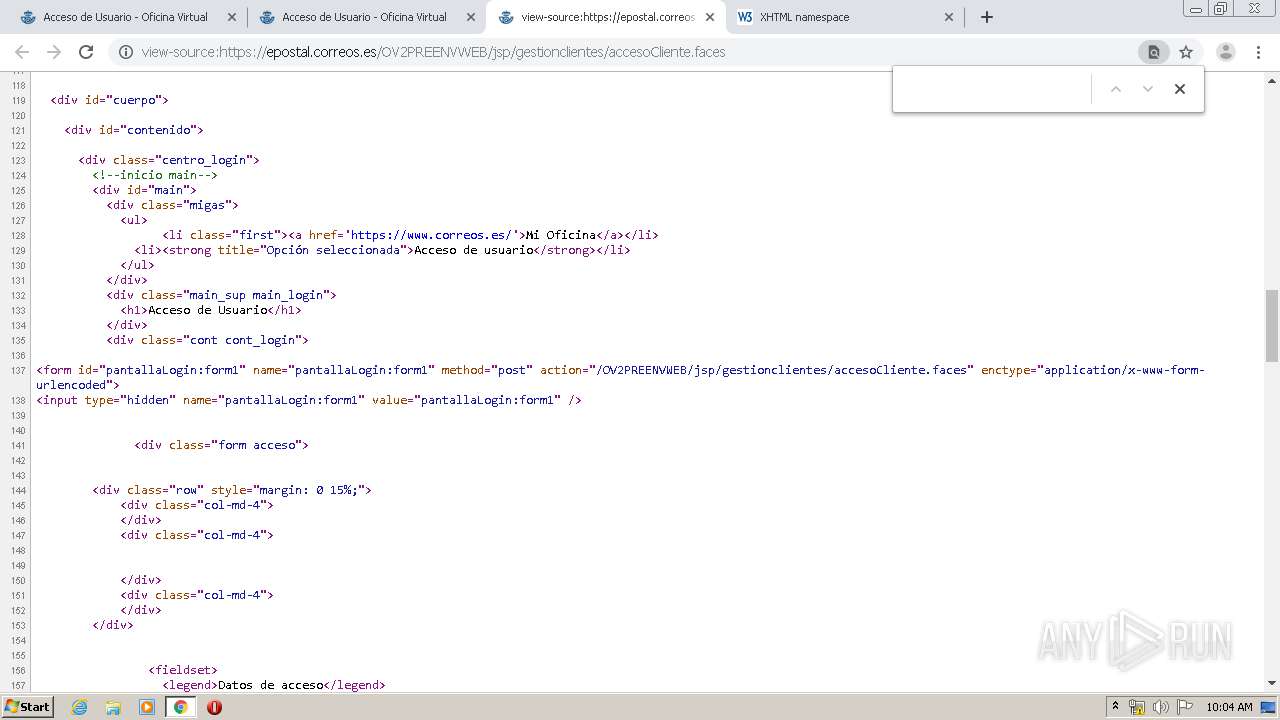Click the col-md-4 div on line 151

[197, 595]
